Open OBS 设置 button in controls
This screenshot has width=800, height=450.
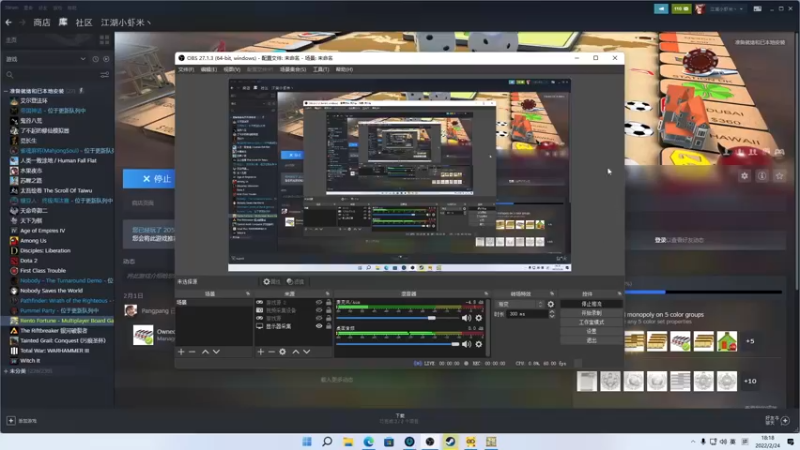[591, 331]
